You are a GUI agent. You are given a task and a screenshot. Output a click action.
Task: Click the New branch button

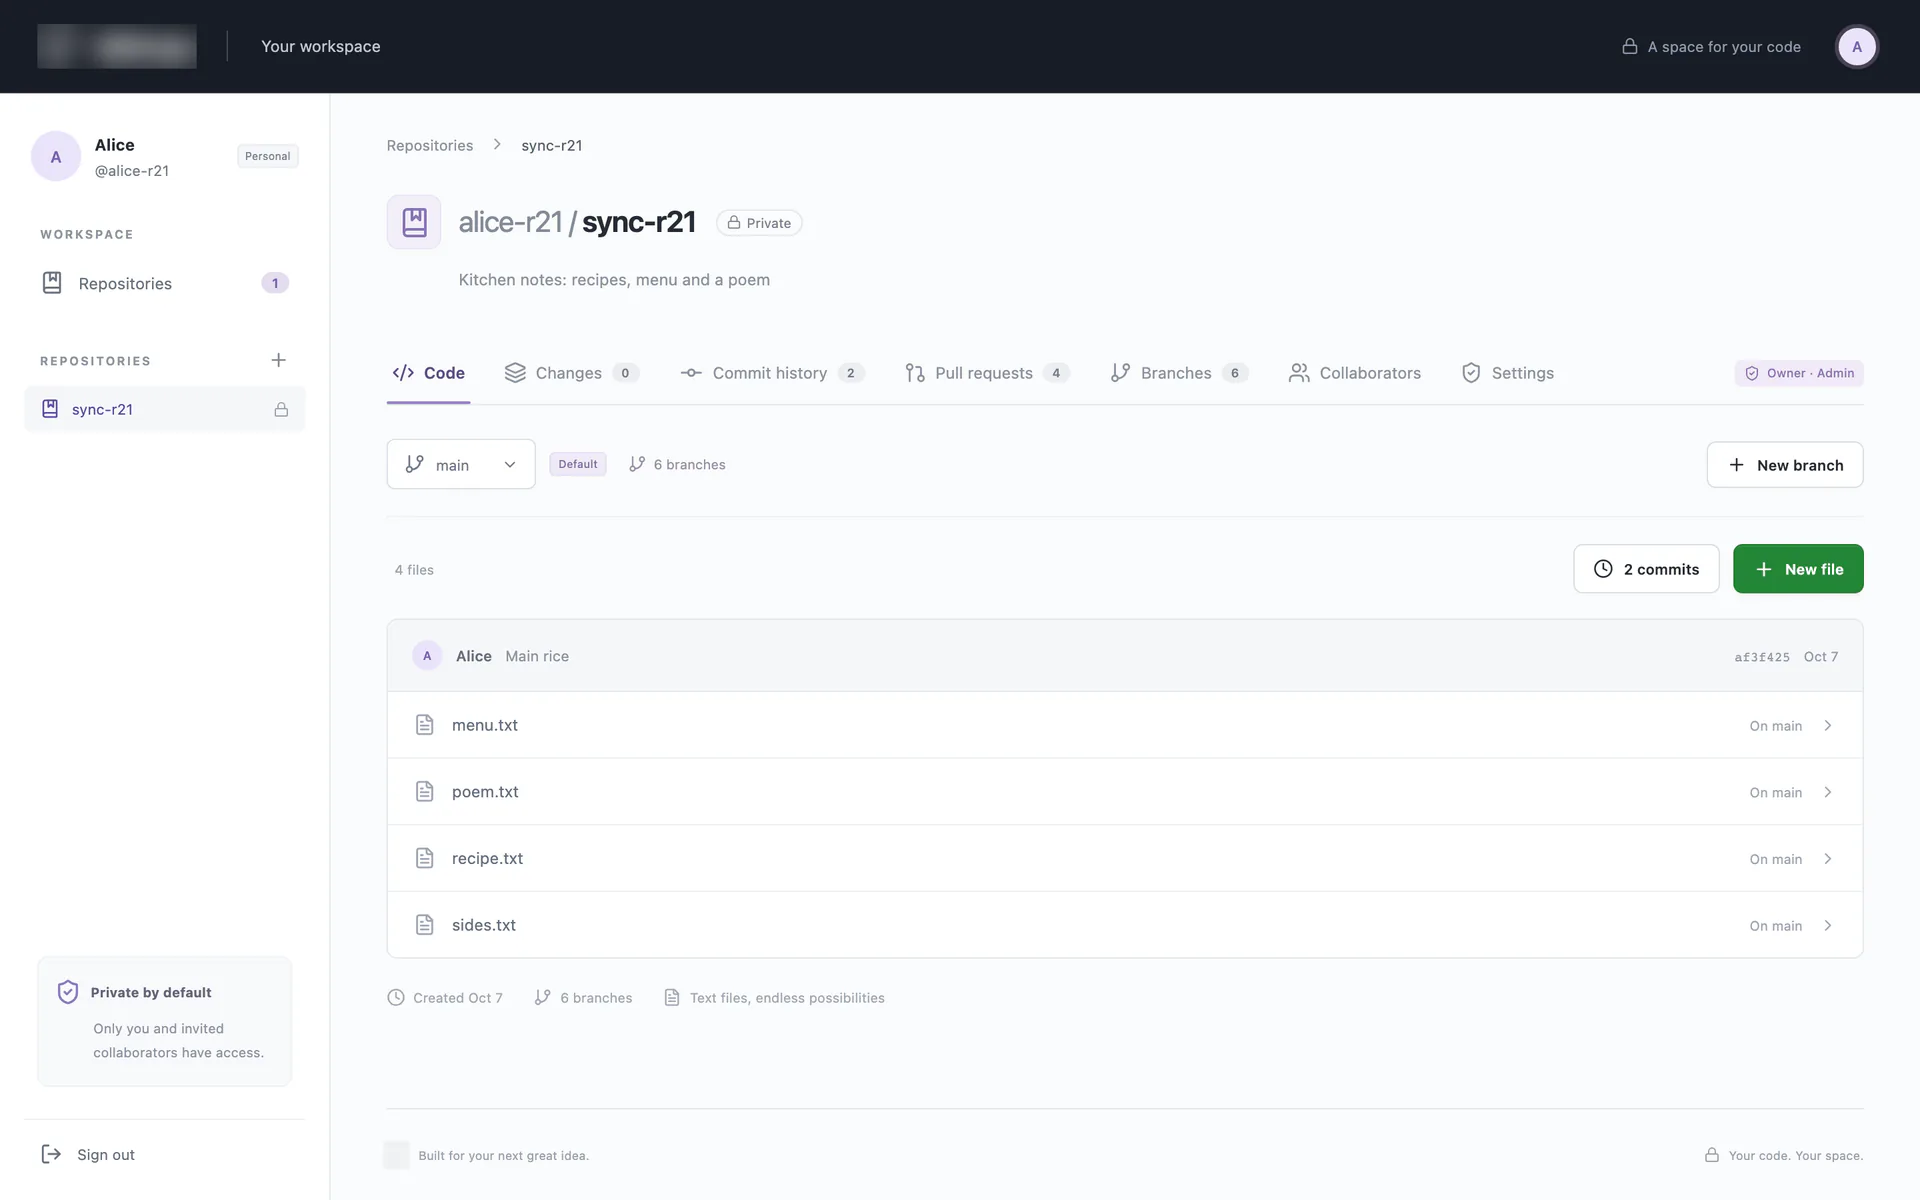(1785, 465)
